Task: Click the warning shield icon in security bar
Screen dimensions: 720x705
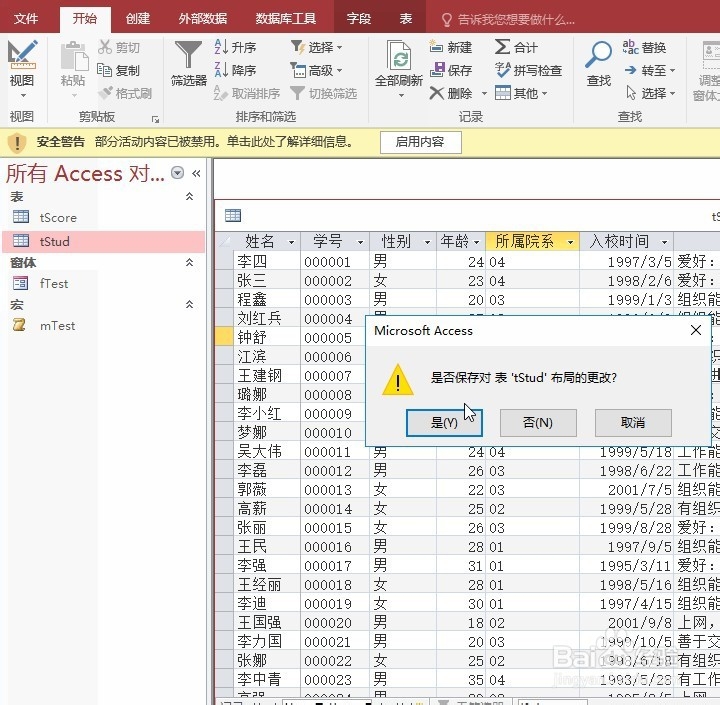Action: pyautogui.click(x=17, y=142)
